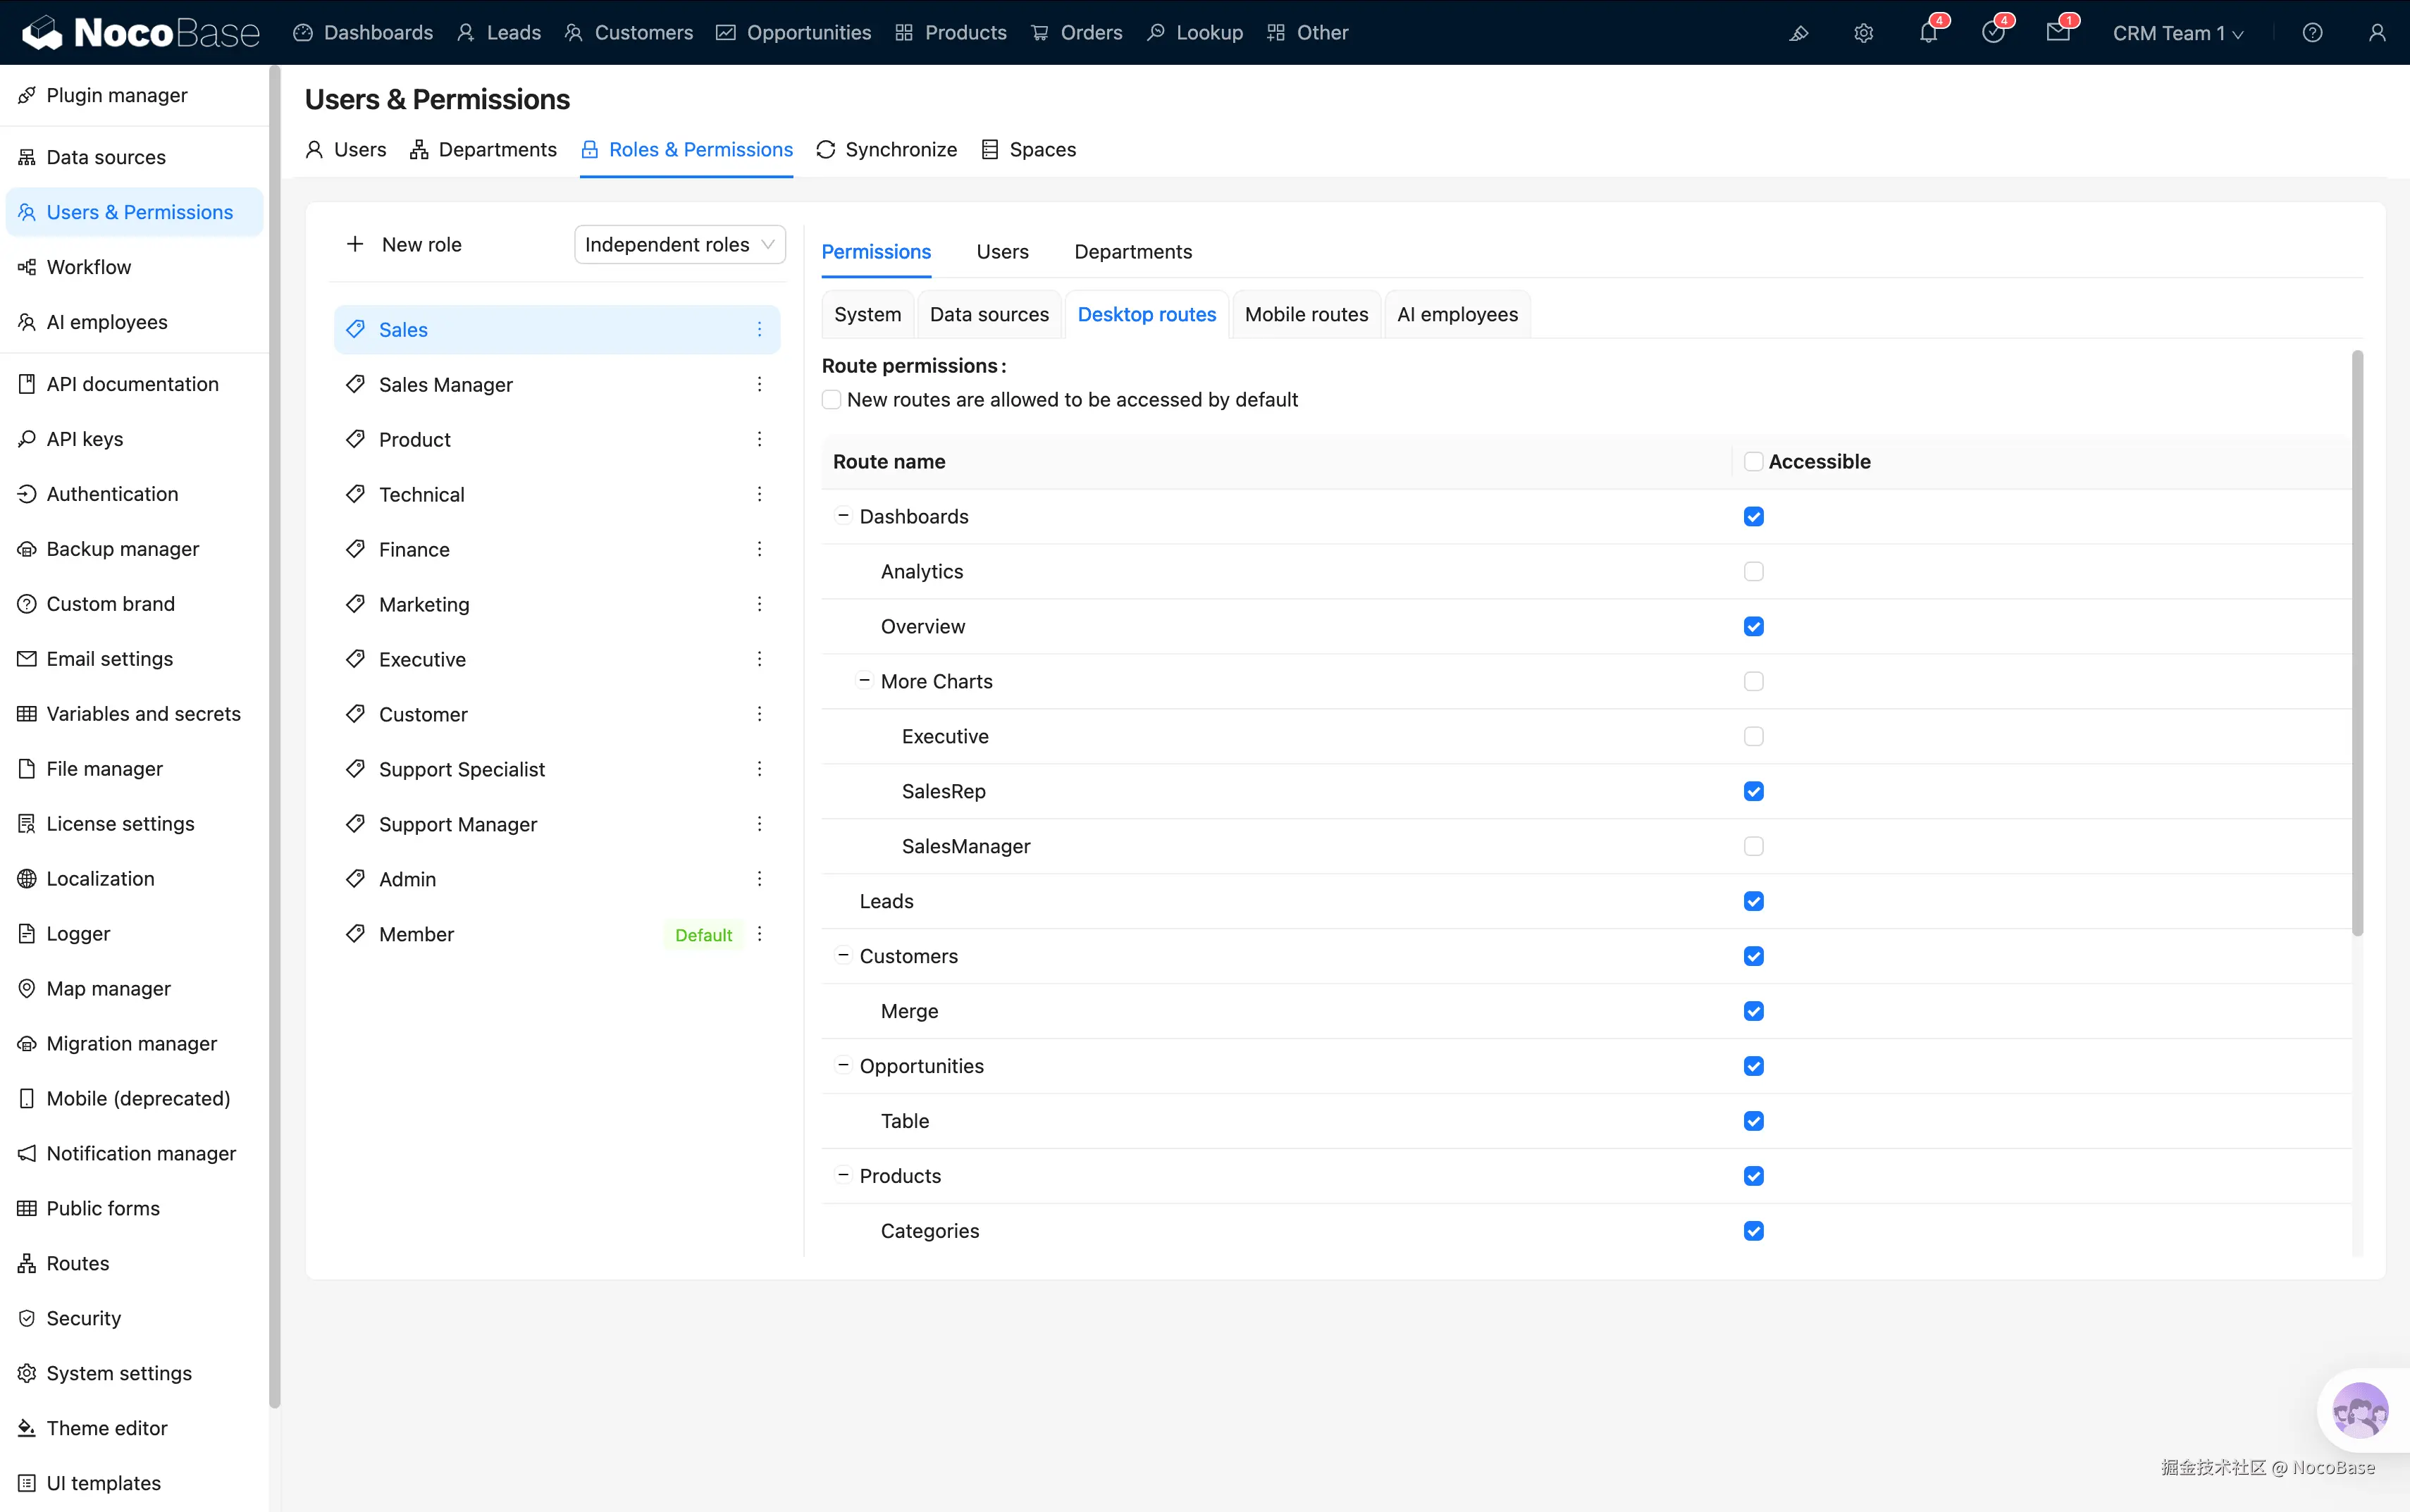Open the AI employee avatar chat
This screenshot has width=2410, height=1512.
pos(2359,1410)
